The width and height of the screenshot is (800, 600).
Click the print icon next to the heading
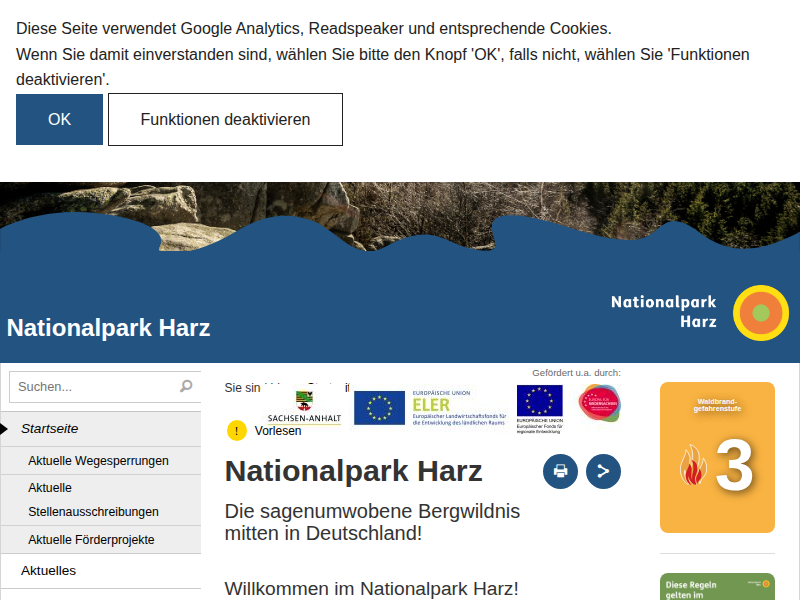560,471
